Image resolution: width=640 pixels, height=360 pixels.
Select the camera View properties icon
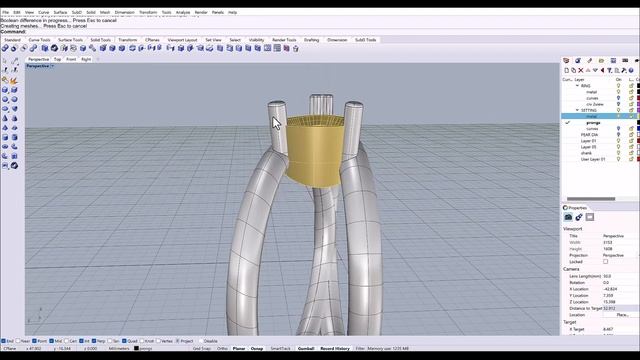568,217
